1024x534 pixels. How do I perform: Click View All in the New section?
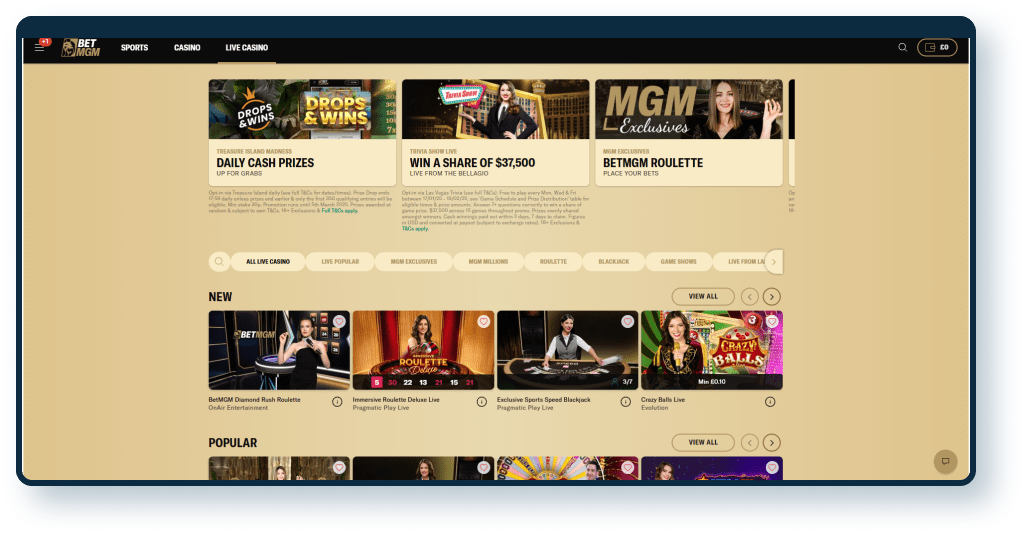click(x=703, y=297)
